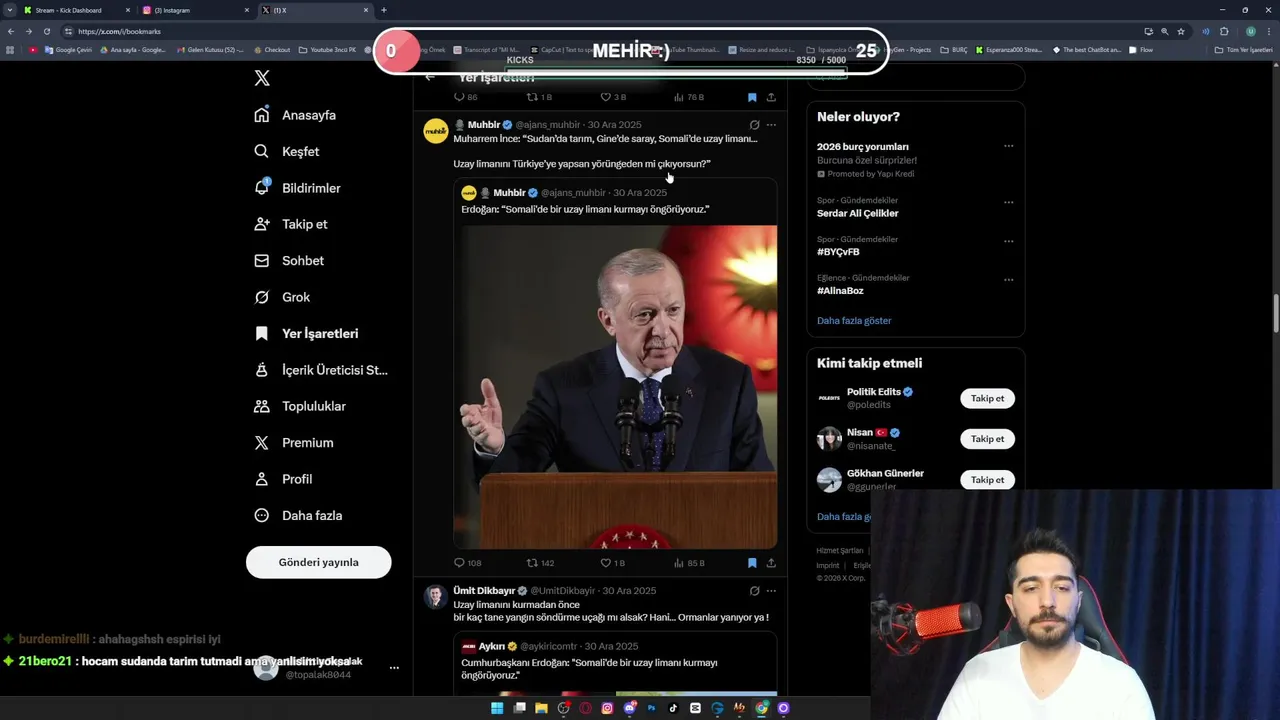Open the more options for the Serdar Ali Çelikler trend
The width and height of the screenshot is (1280, 720).
click(x=1008, y=202)
